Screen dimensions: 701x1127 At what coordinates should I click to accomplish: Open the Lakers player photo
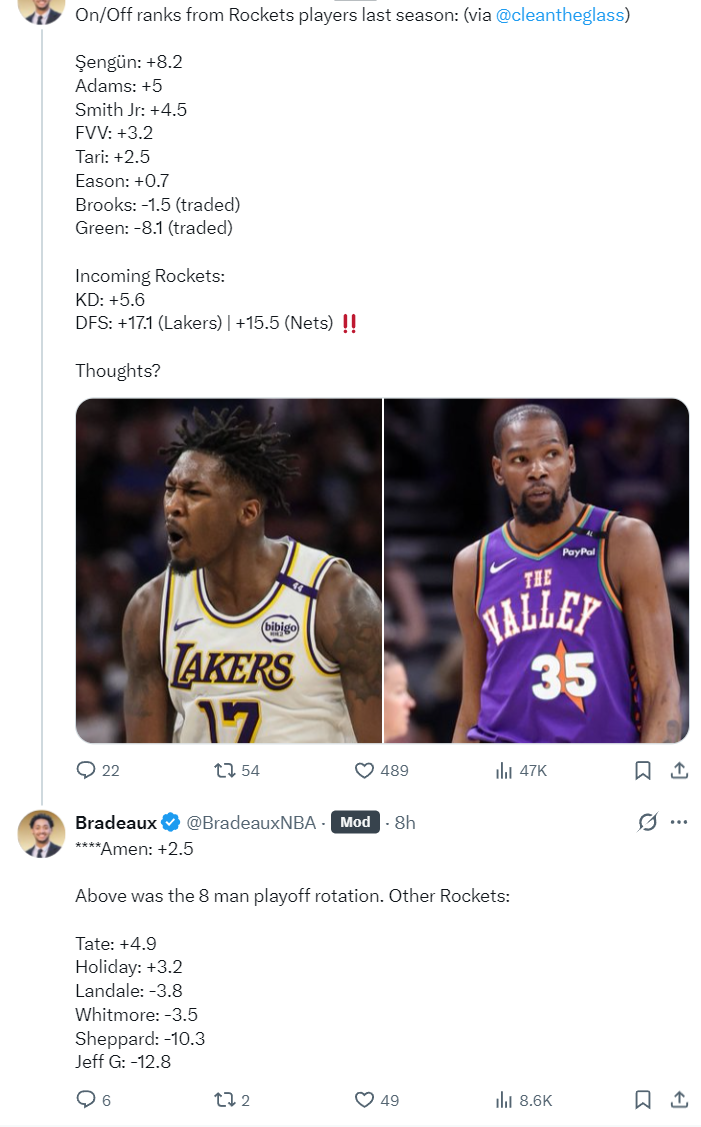[229, 570]
